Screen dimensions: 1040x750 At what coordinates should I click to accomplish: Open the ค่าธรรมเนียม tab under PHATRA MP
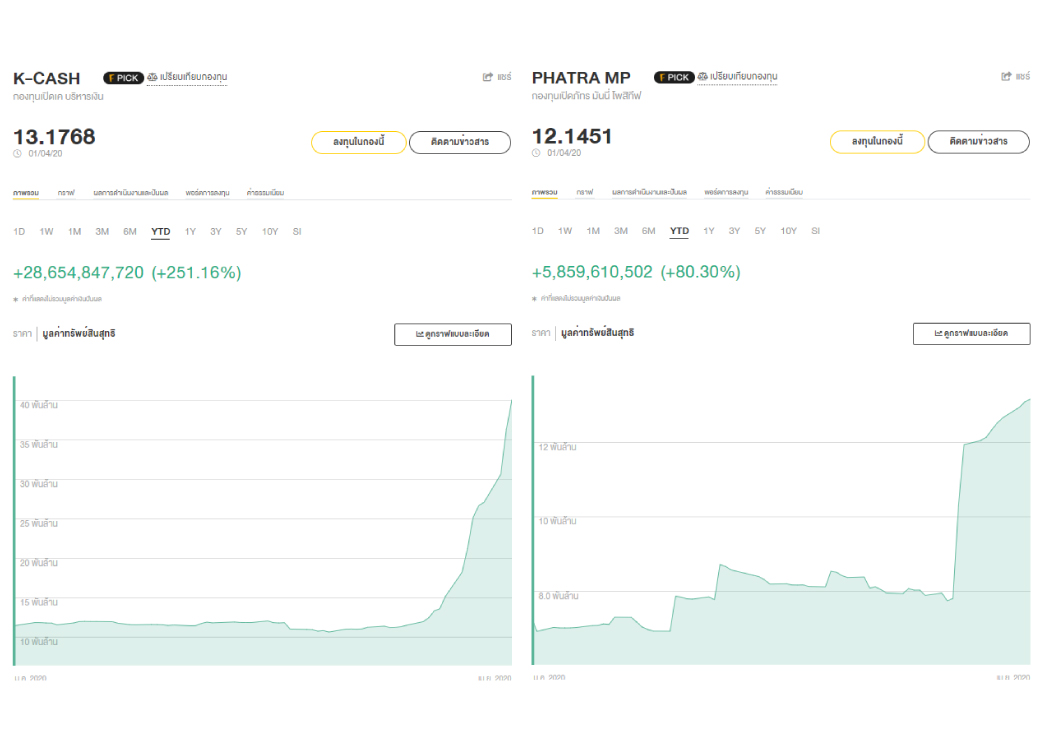click(784, 192)
